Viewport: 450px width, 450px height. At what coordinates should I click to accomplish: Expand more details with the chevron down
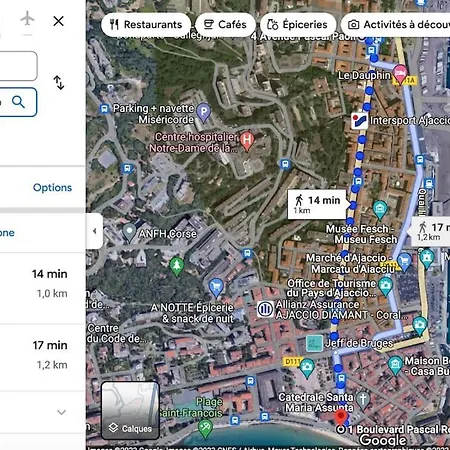(x=61, y=412)
